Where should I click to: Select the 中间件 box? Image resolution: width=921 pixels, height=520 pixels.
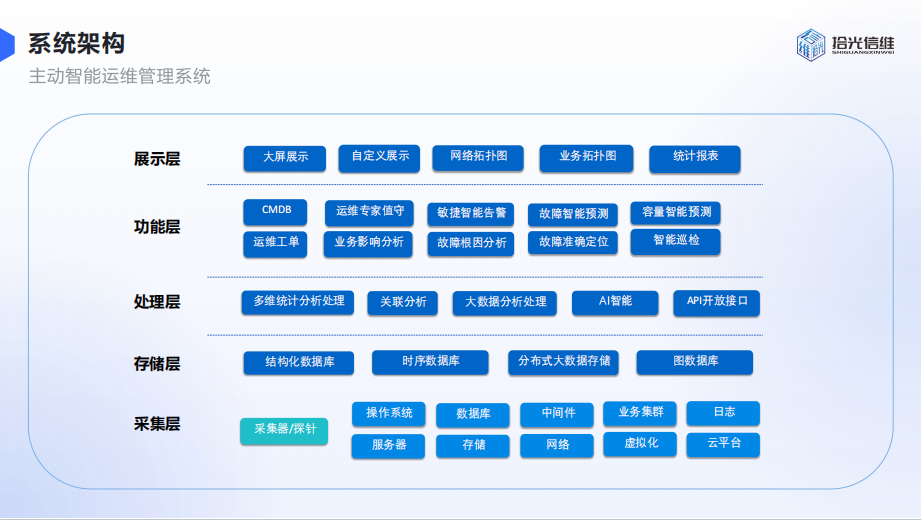point(557,414)
